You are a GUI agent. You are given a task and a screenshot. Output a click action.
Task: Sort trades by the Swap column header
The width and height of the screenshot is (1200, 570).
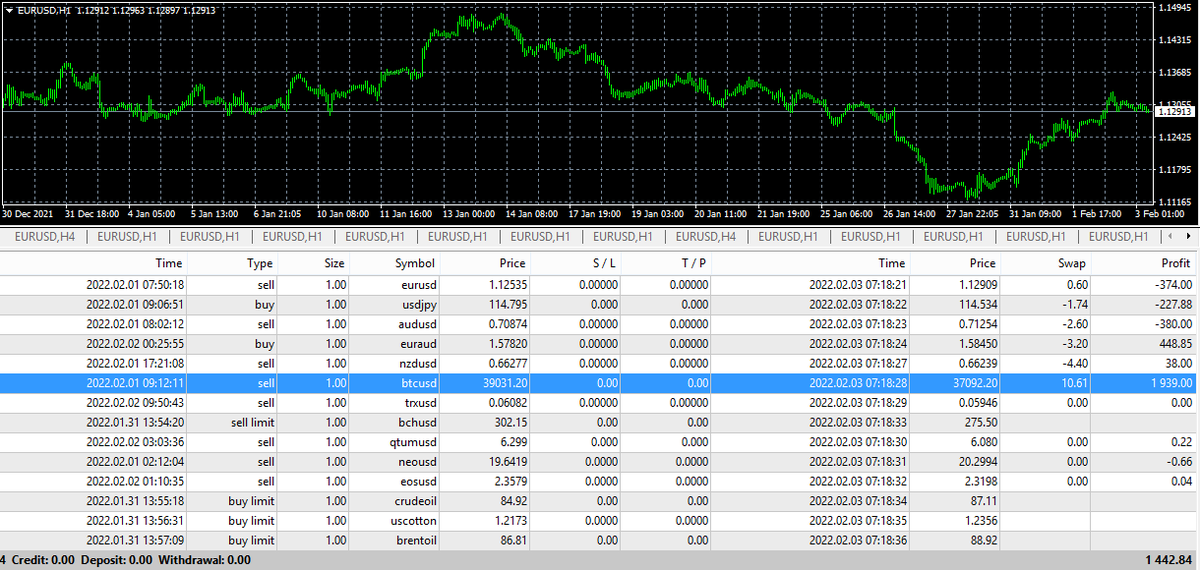point(1071,263)
